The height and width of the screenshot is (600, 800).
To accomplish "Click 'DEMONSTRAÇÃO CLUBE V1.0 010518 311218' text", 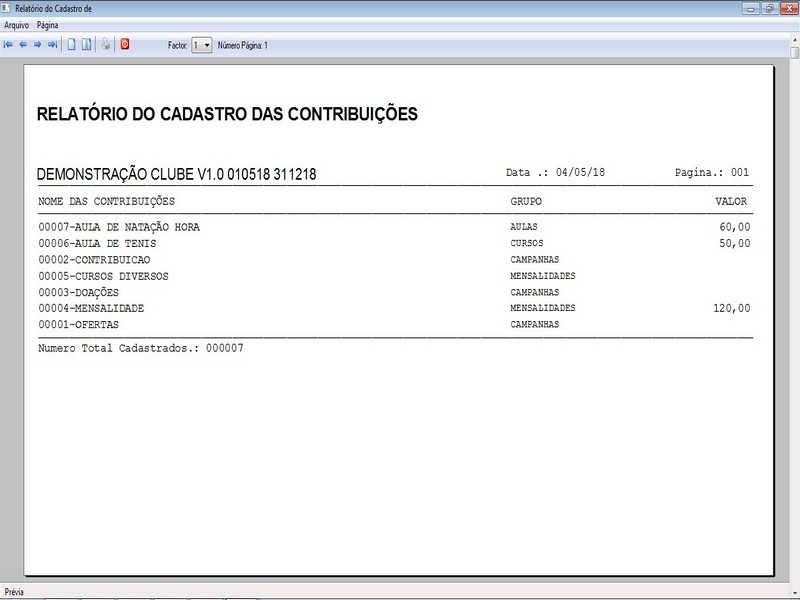I will pos(177,174).
